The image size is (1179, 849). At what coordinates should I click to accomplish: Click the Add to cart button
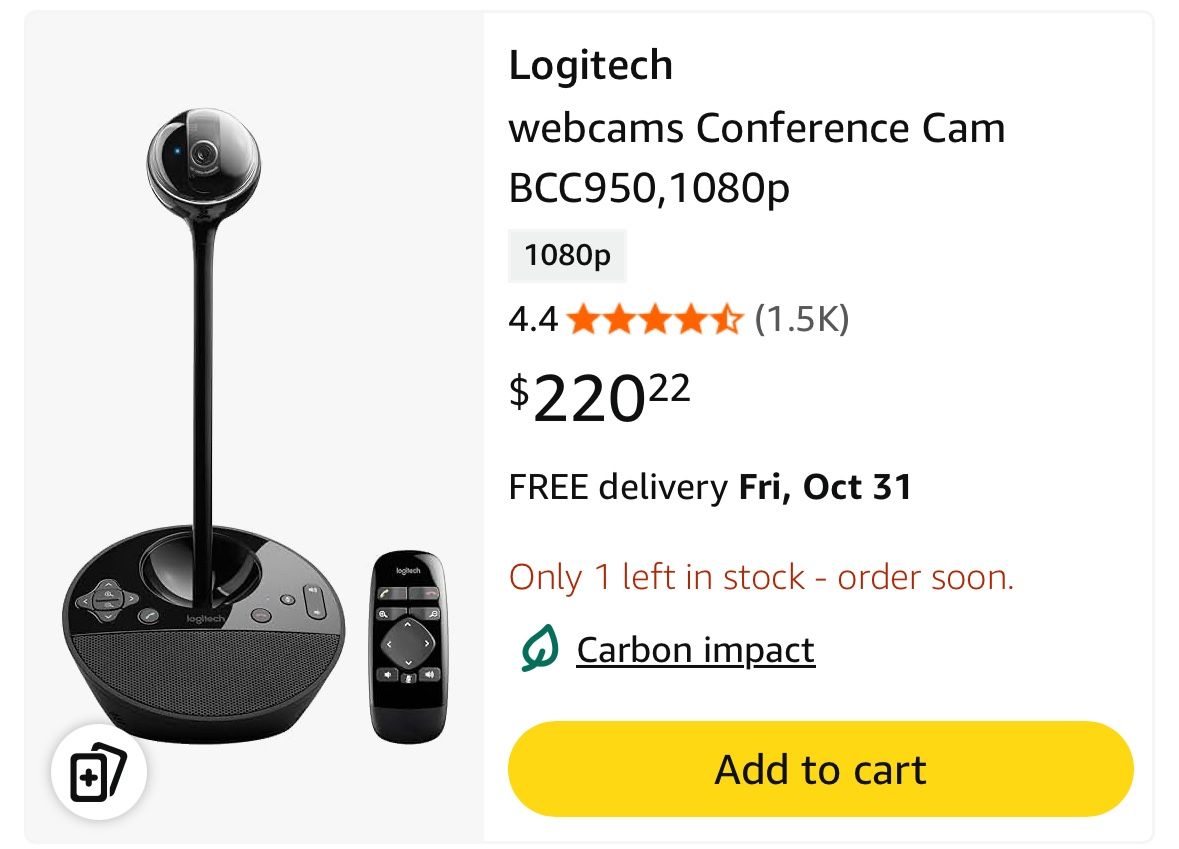(x=820, y=769)
